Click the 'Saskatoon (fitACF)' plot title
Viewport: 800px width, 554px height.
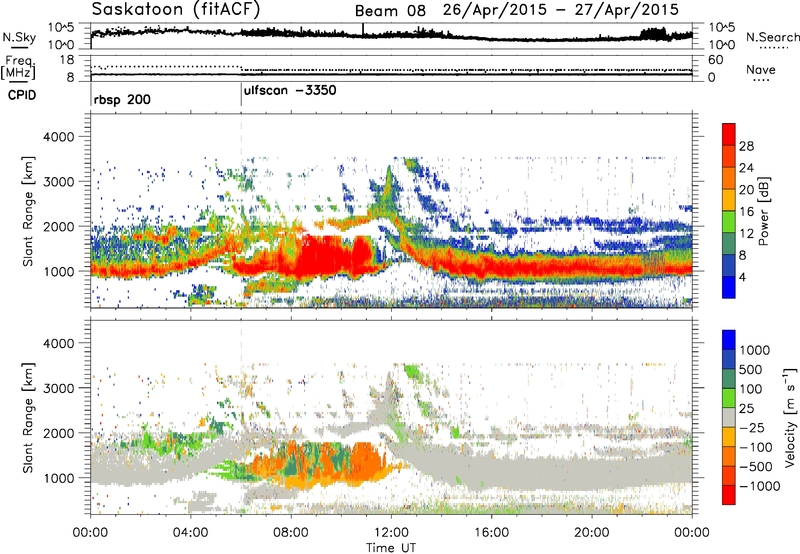pos(176,9)
